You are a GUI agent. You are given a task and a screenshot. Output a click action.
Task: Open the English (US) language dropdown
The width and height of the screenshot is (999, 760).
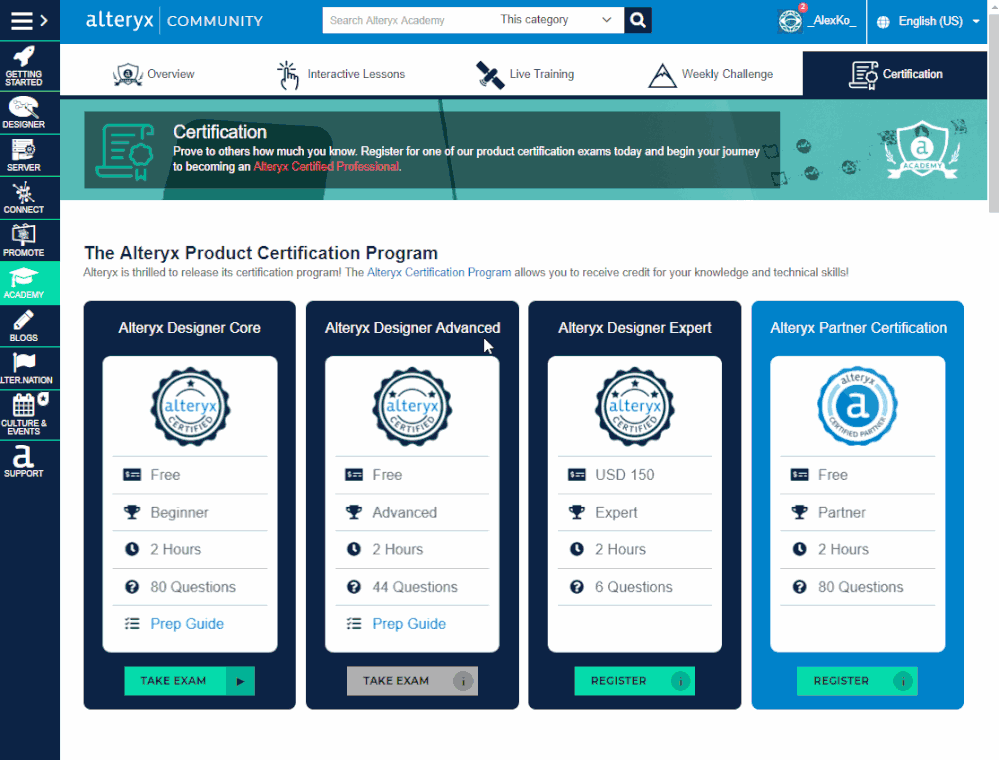930,19
